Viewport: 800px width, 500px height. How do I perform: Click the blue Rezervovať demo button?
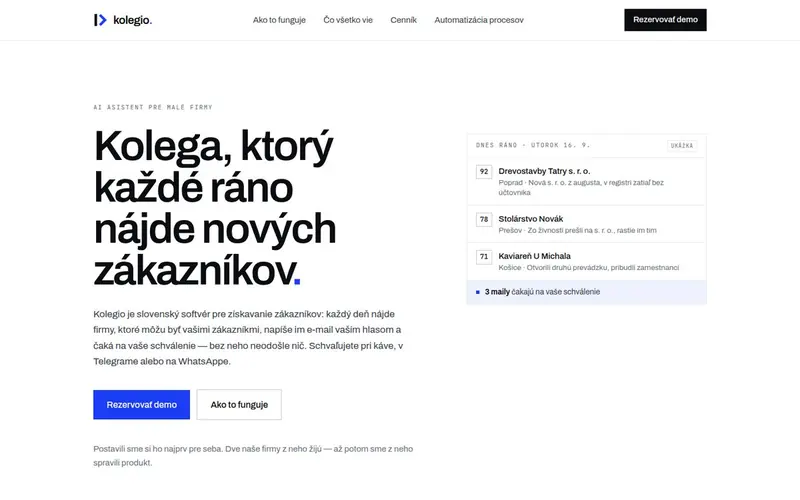tap(141, 405)
